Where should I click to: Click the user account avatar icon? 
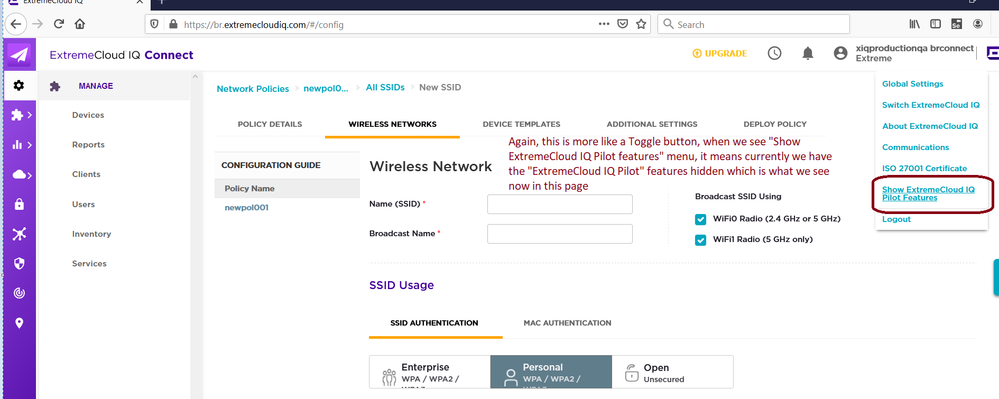point(841,54)
